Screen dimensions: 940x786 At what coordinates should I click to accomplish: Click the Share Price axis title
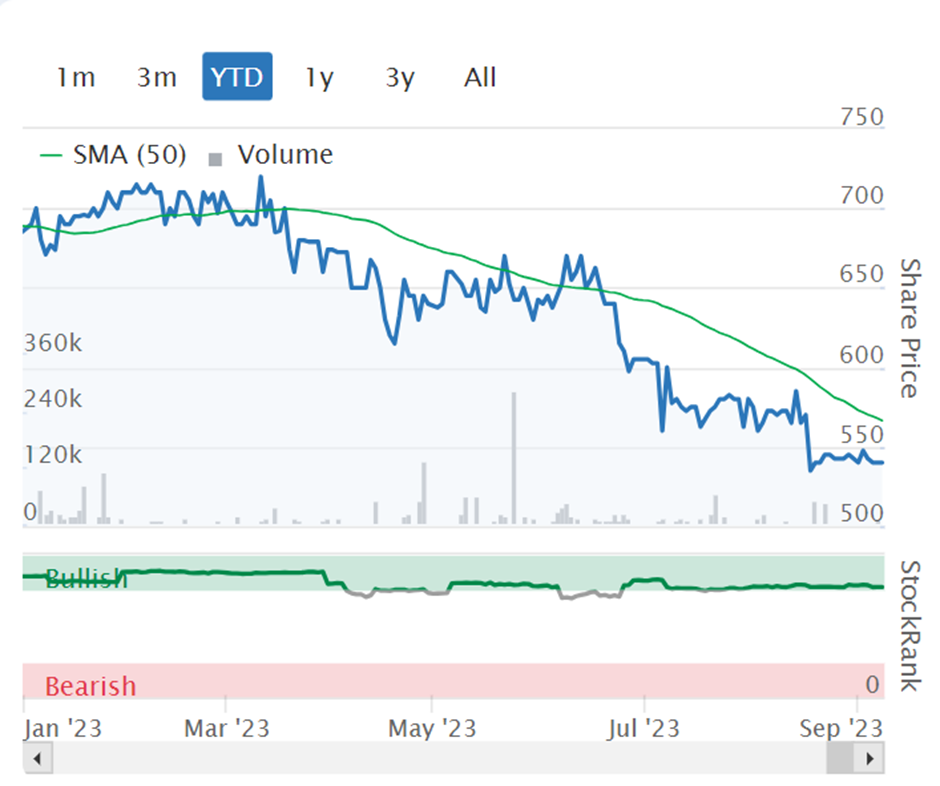[910, 328]
